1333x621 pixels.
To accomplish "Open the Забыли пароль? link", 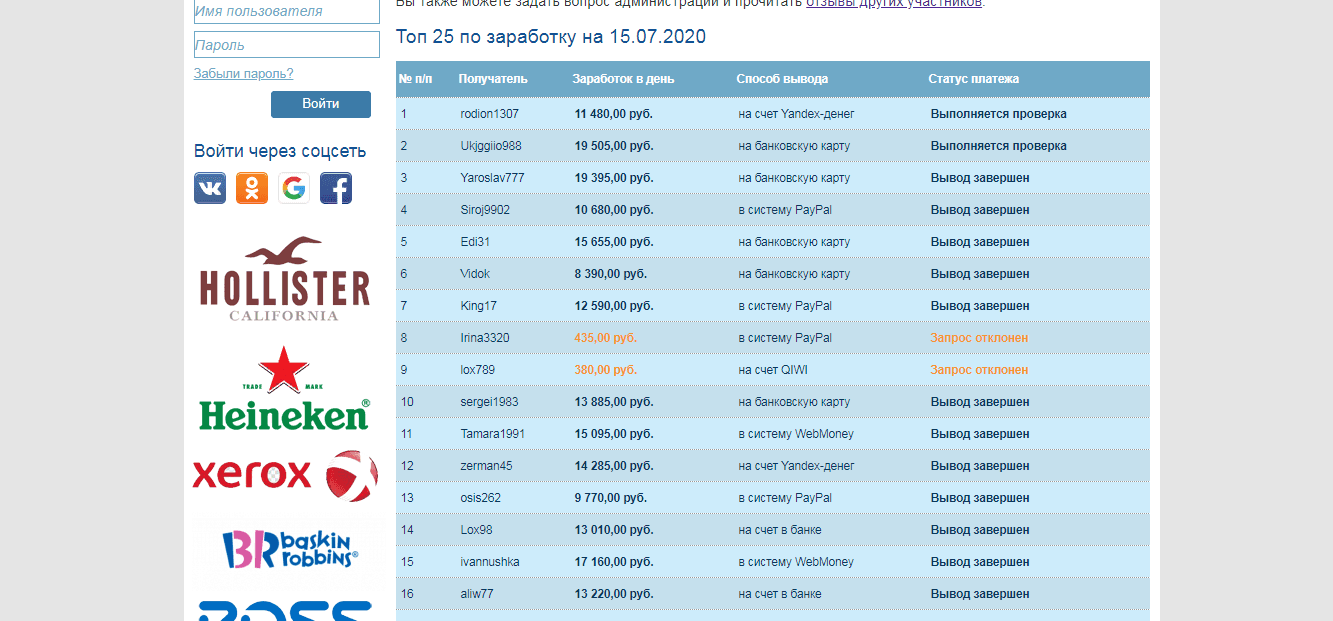I will (x=243, y=73).
